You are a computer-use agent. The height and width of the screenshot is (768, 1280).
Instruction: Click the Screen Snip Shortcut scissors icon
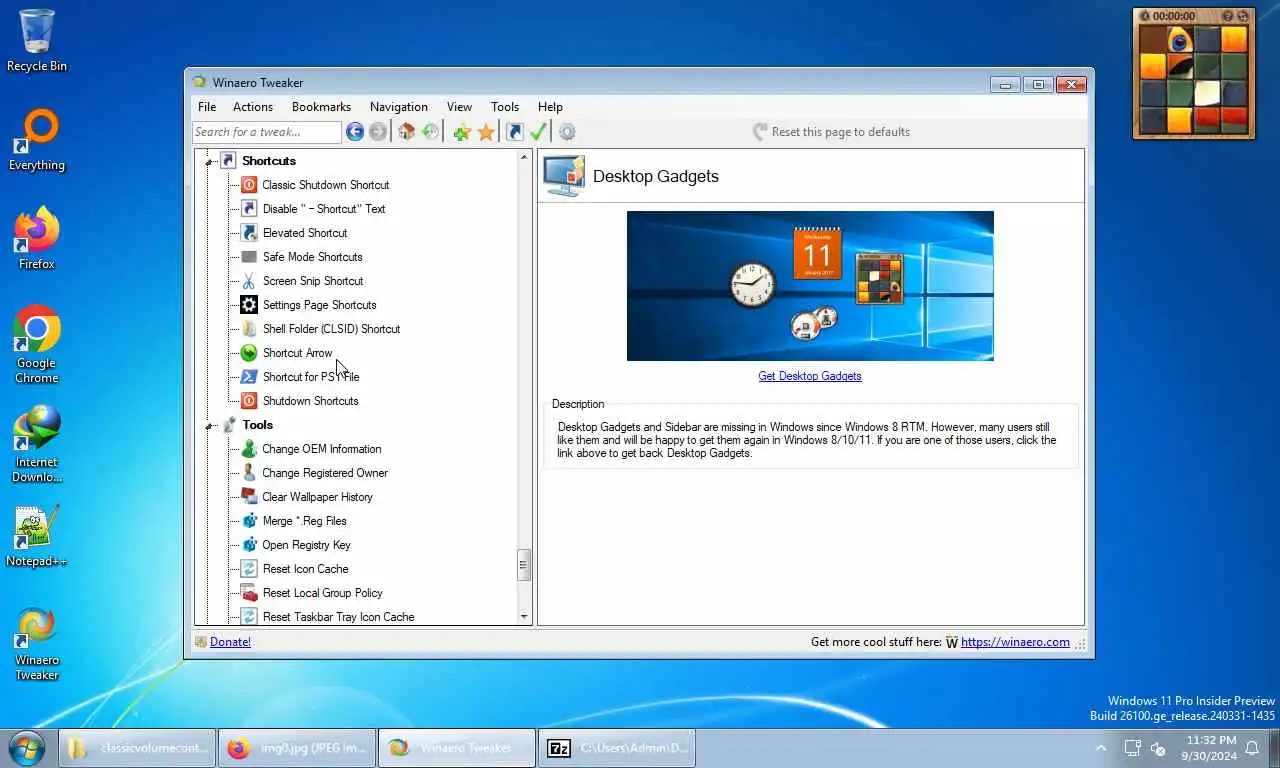(249, 281)
